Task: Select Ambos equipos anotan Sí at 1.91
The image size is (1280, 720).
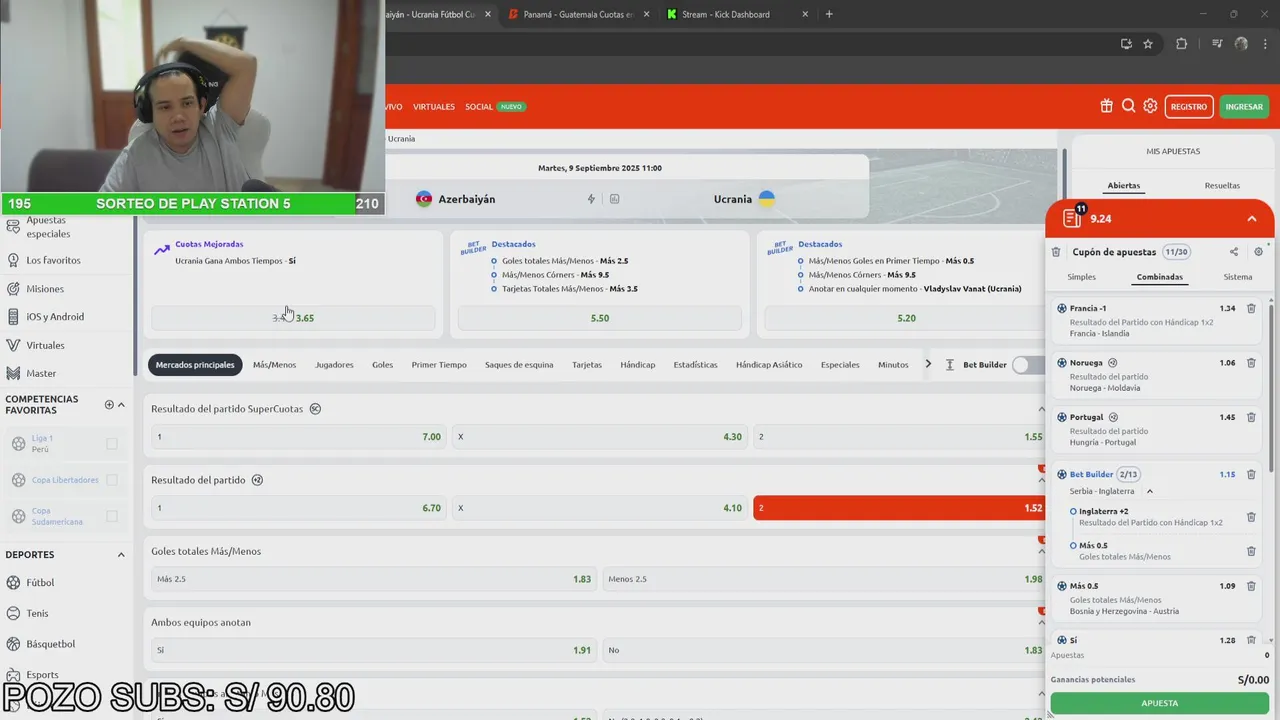Action: [374, 650]
